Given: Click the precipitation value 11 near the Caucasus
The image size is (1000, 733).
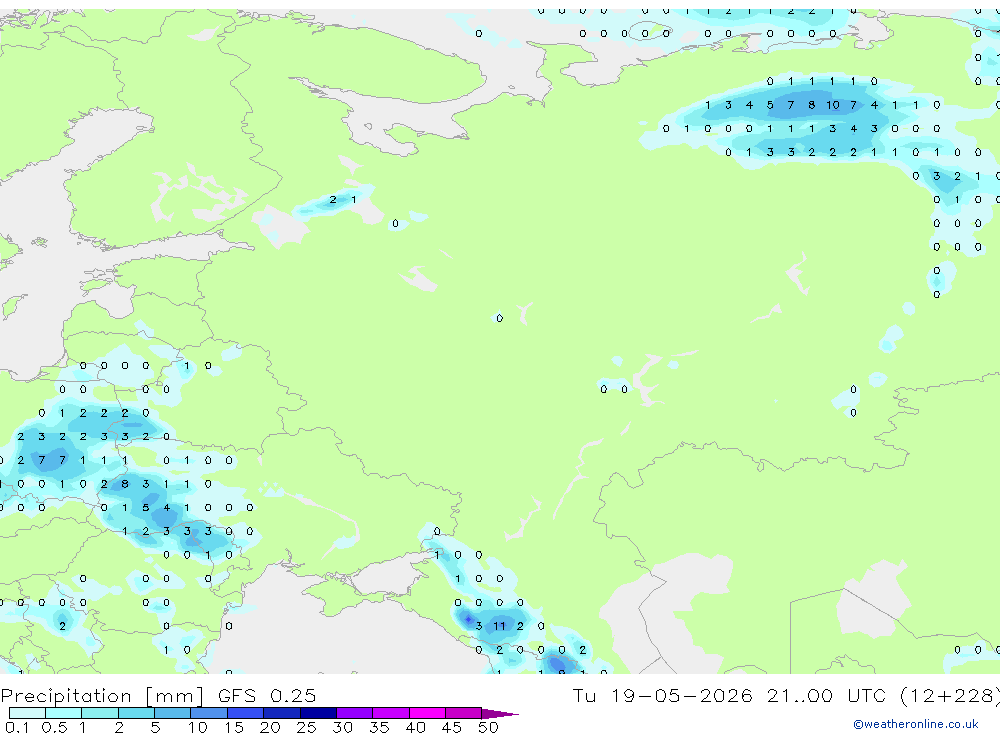Looking at the screenshot, I should (499, 626).
